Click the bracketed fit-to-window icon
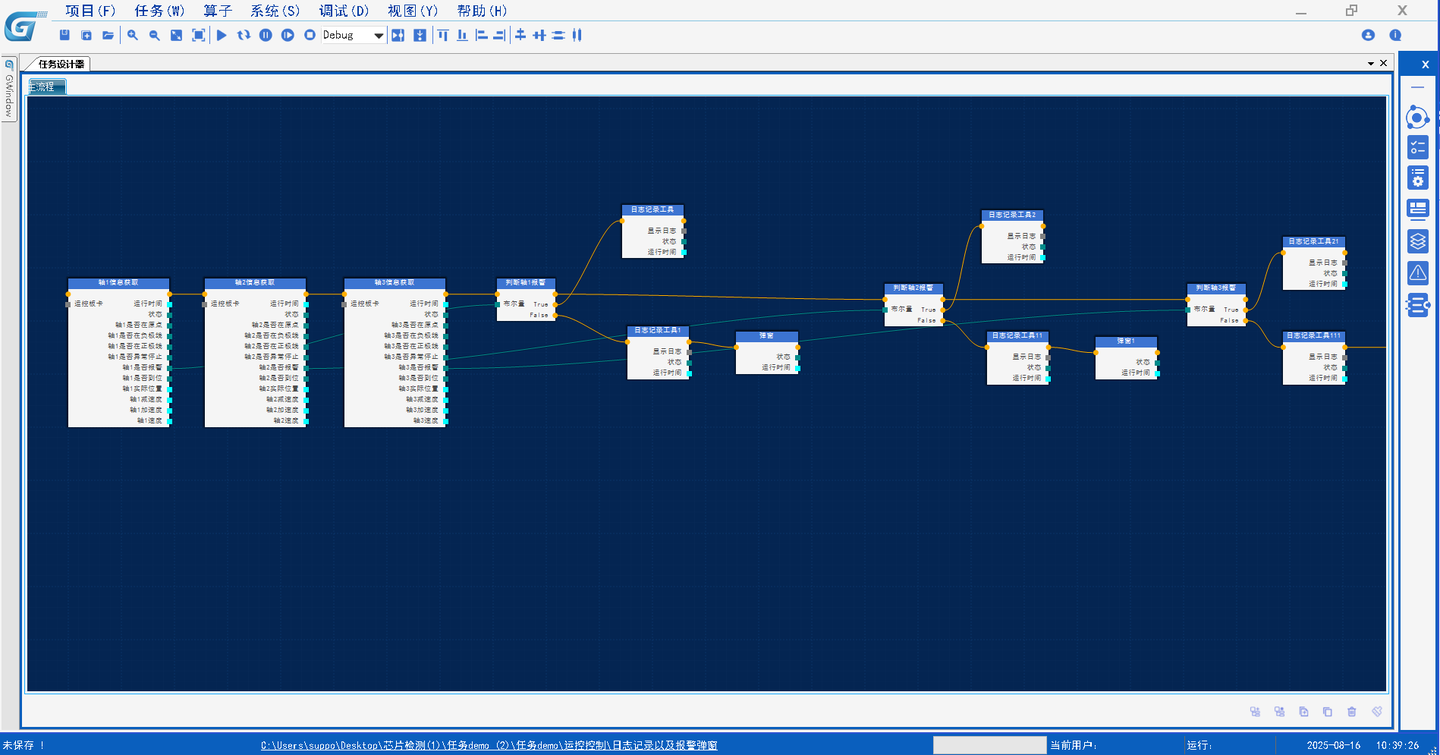The height and width of the screenshot is (755, 1440). [x=198, y=35]
